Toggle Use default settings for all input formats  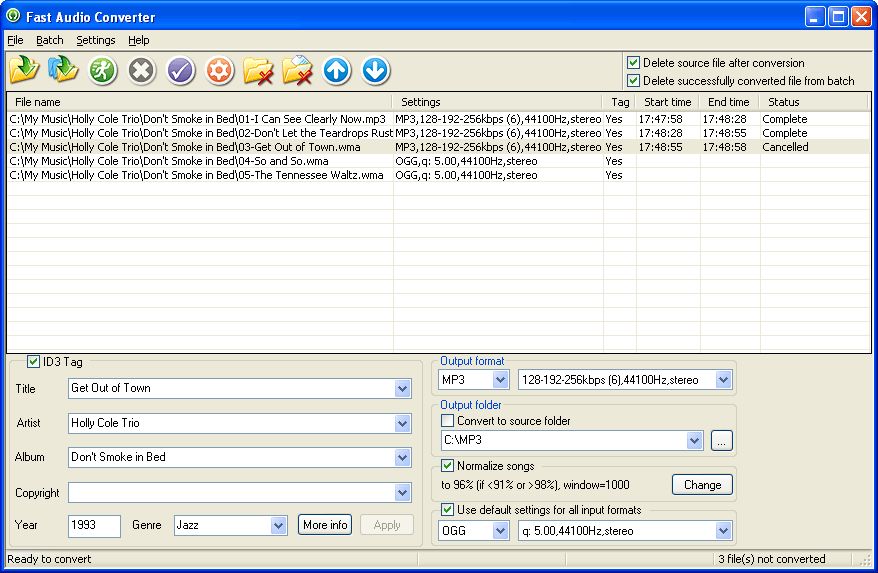pos(447,510)
